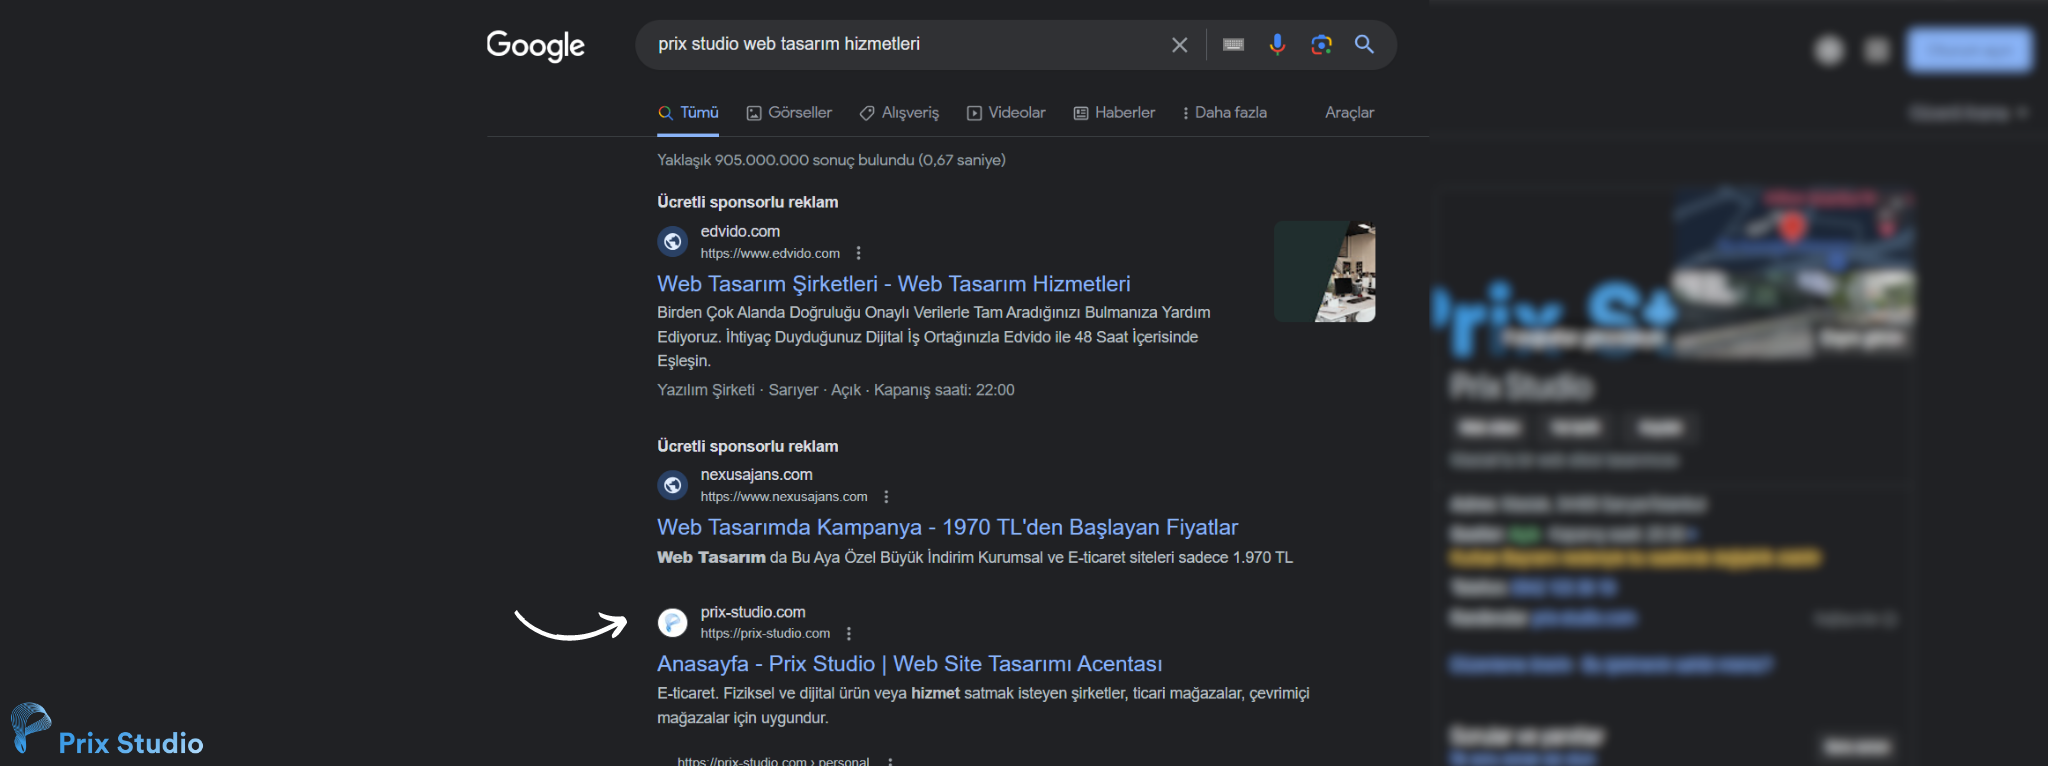
Task: Open the on-screen keyboard icon
Action: (x=1233, y=45)
